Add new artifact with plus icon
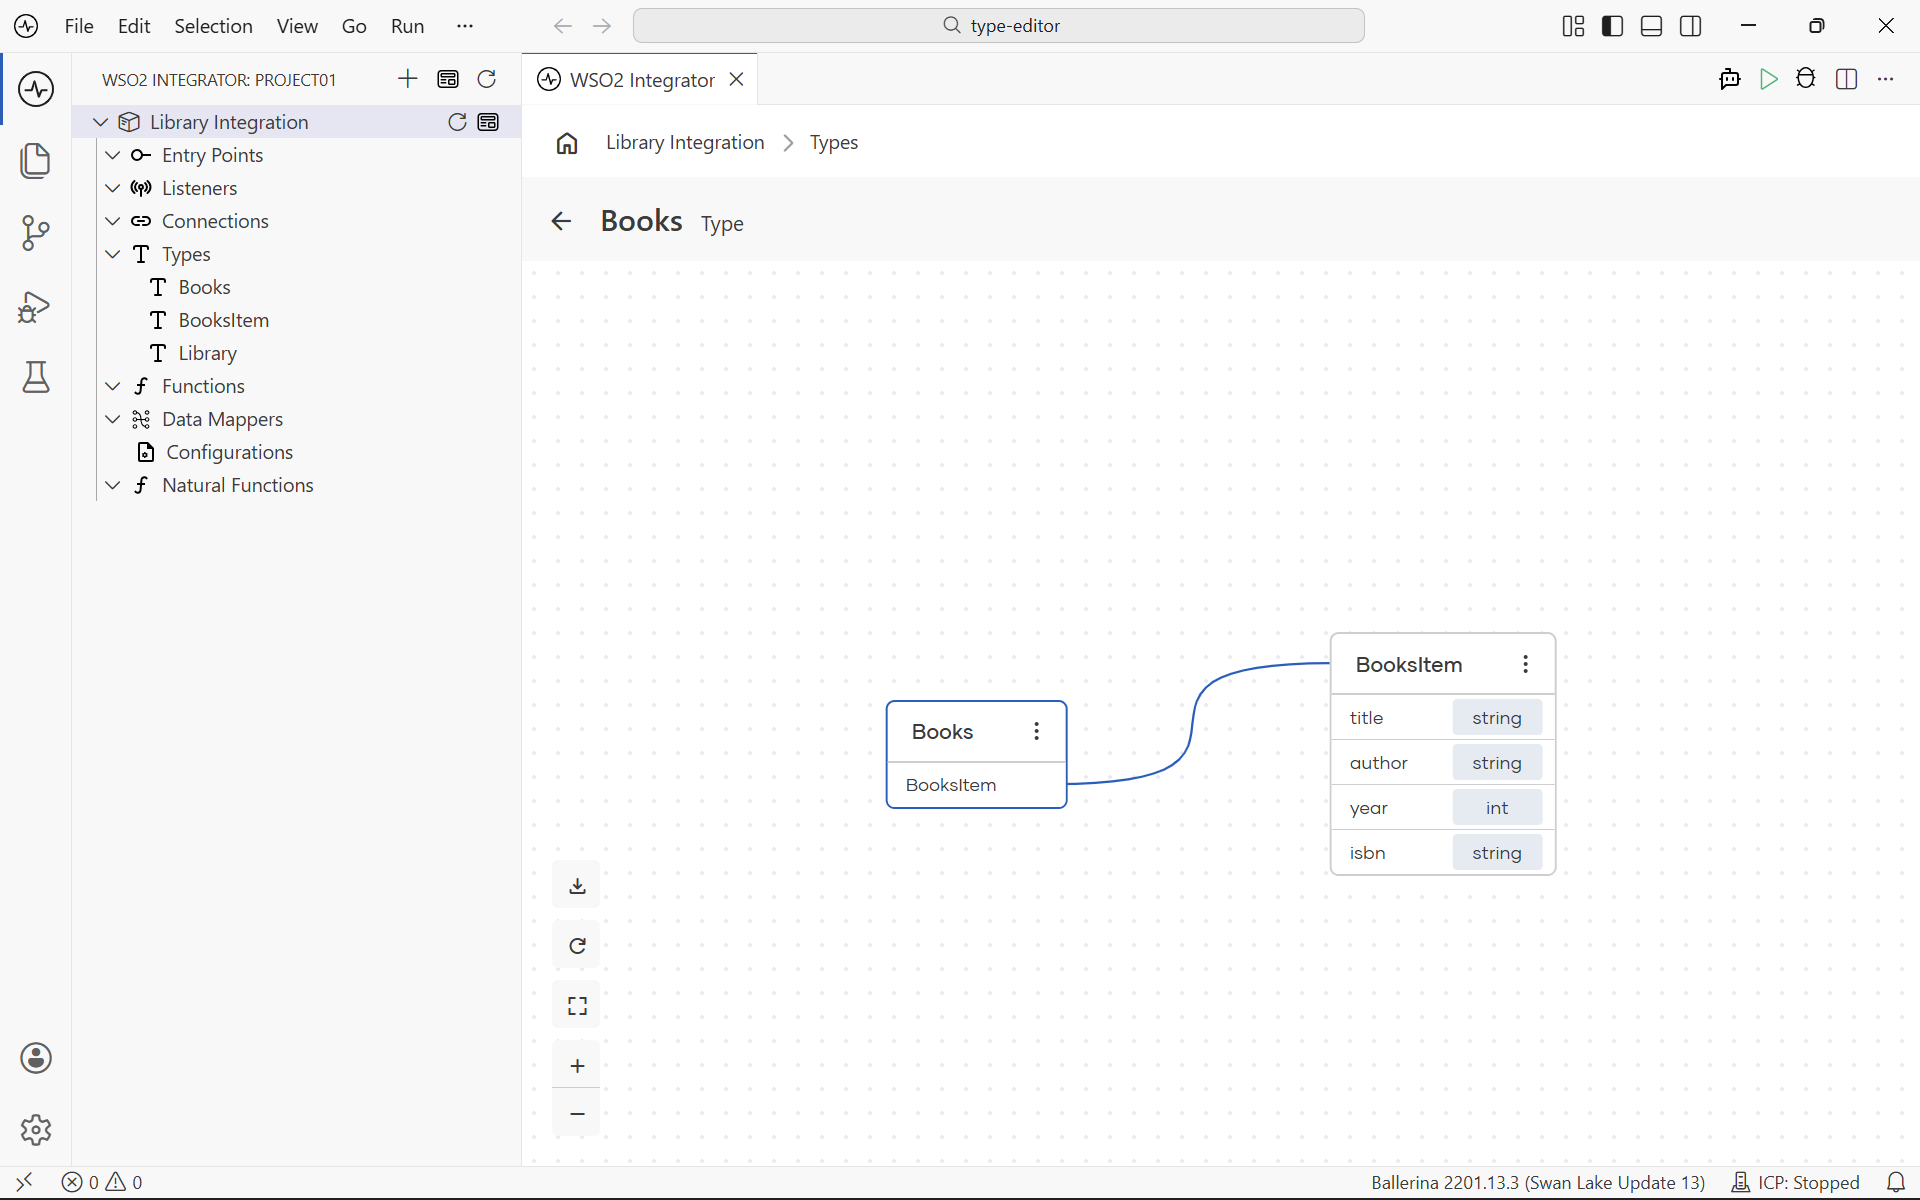 coord(408,79)
